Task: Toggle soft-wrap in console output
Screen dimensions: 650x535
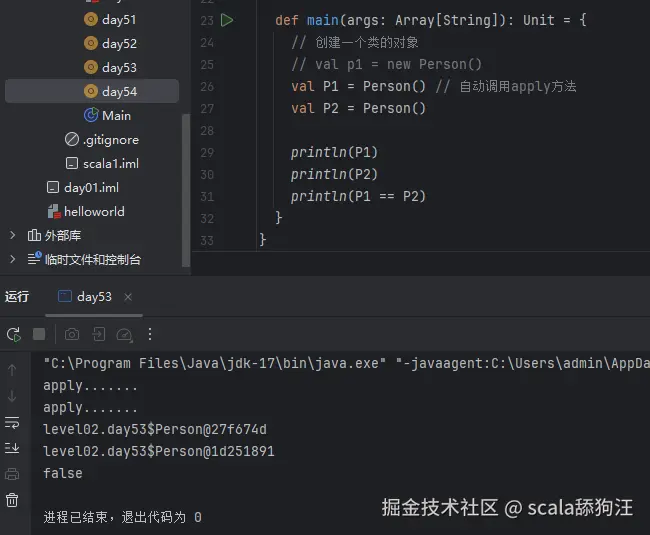Action: (12, 422)
